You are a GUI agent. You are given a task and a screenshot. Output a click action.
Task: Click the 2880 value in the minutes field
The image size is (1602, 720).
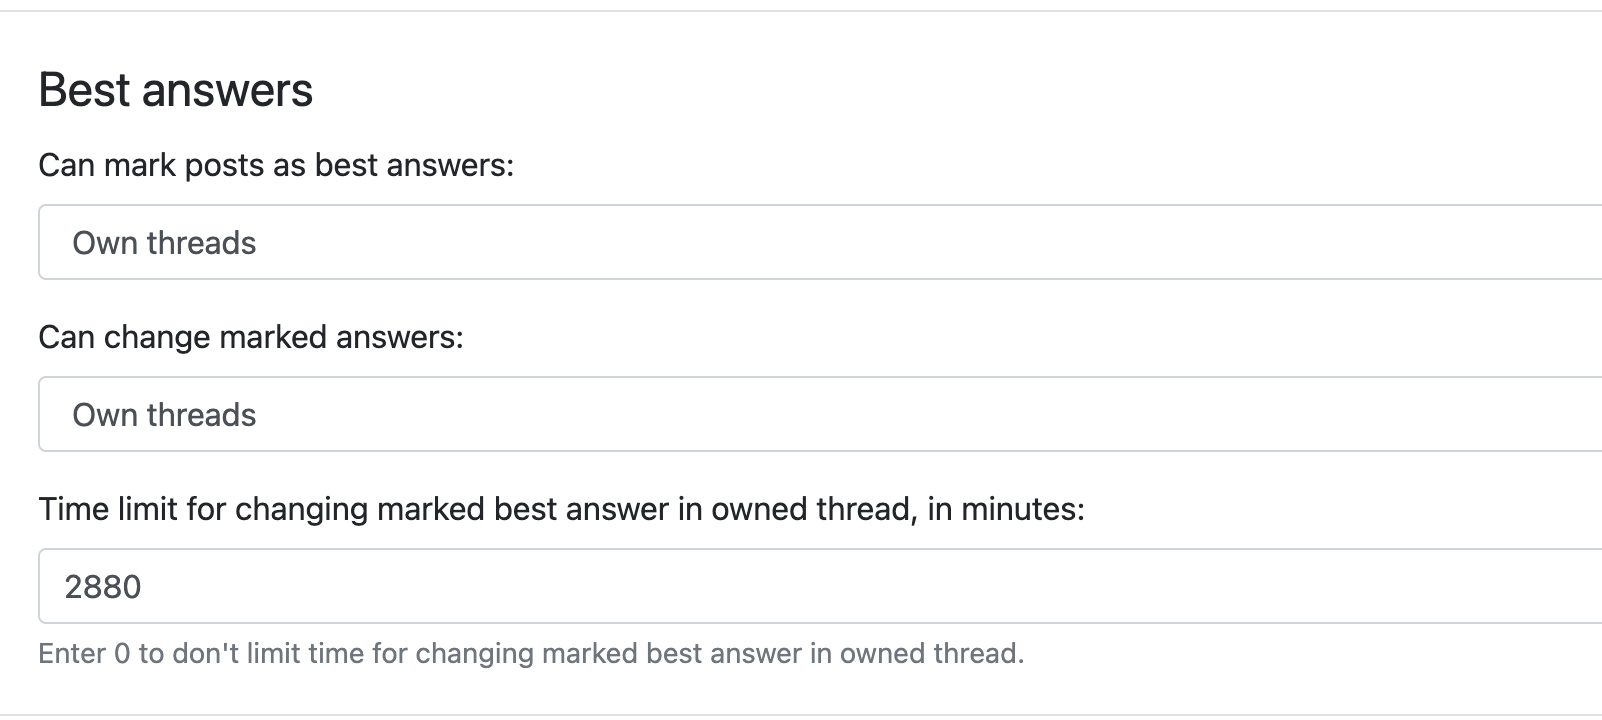(103, 587)
